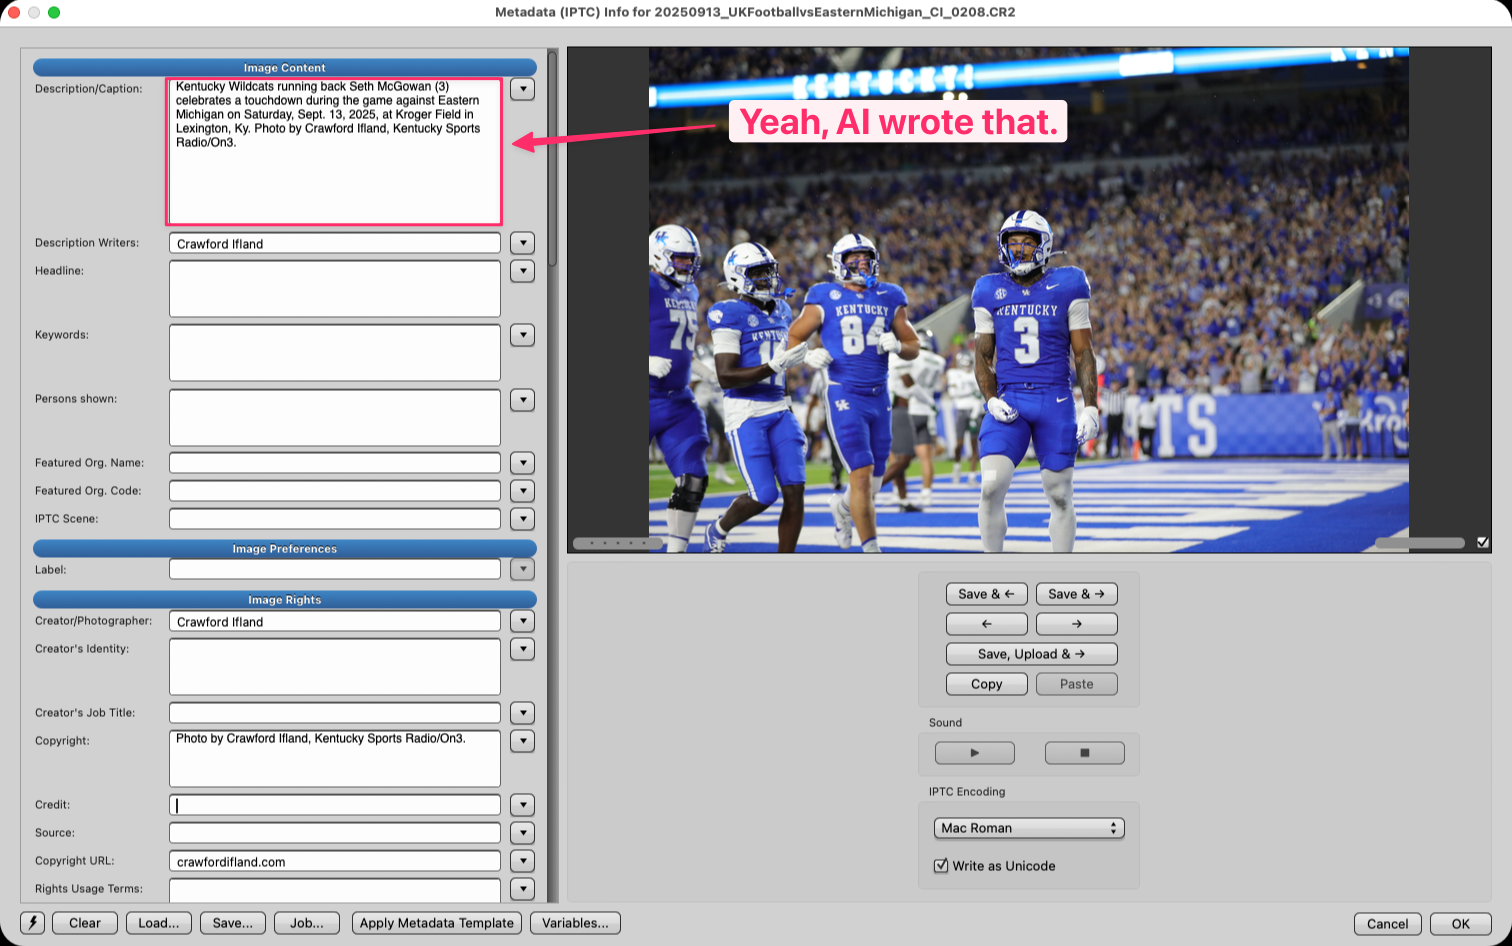Toggle the Write as Unicode checkbox

point(941,866)
